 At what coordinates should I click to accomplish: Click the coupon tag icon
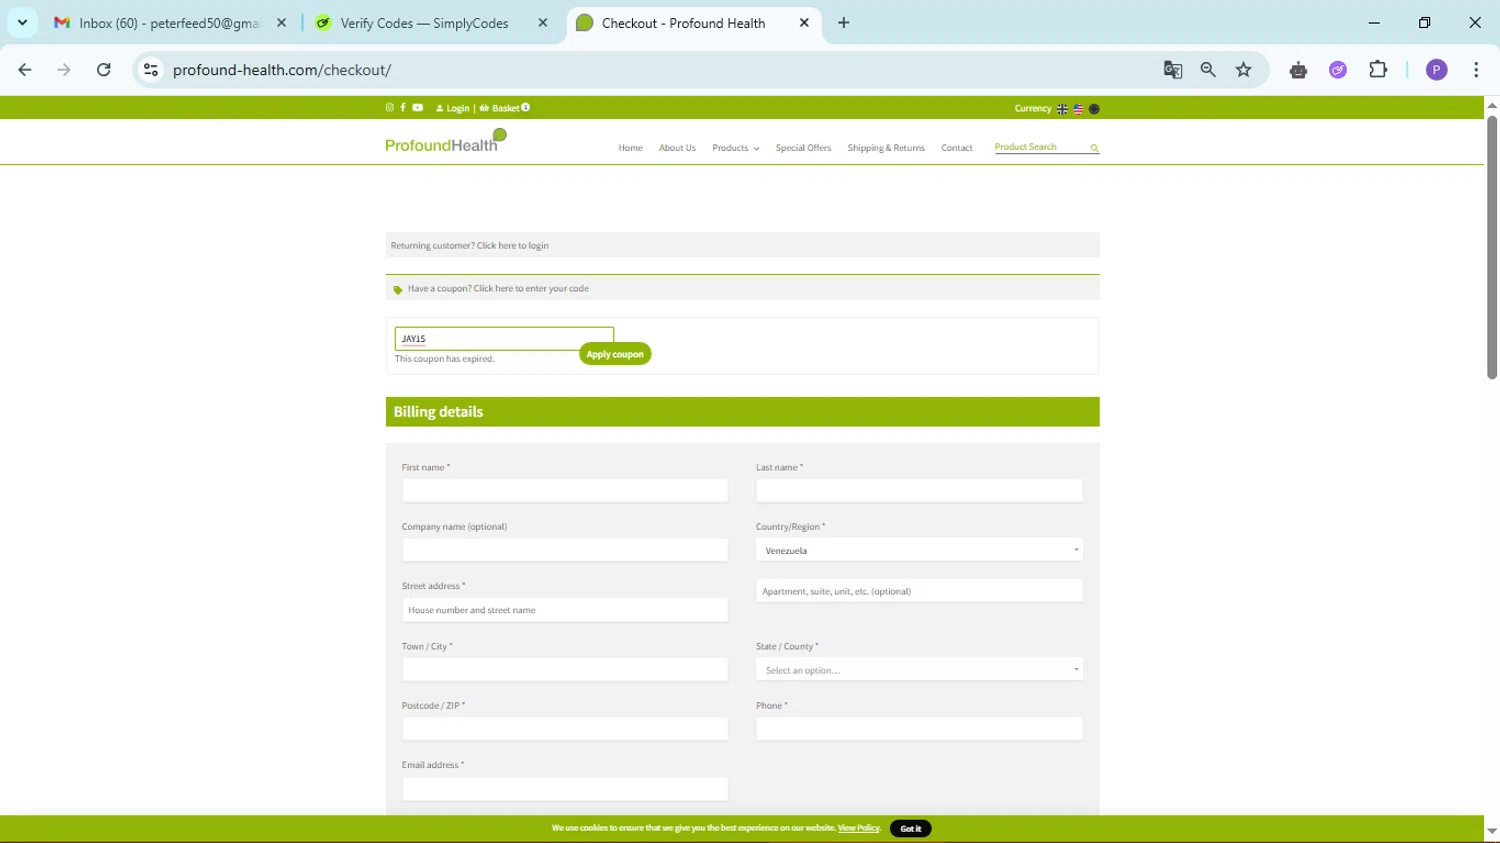click(x=397, y=290)
